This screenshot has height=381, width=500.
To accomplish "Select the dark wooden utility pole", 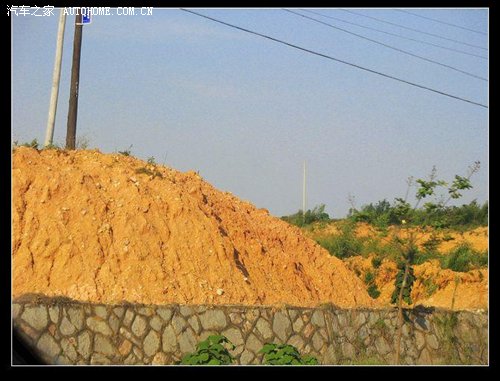I will tap(74, 80).
